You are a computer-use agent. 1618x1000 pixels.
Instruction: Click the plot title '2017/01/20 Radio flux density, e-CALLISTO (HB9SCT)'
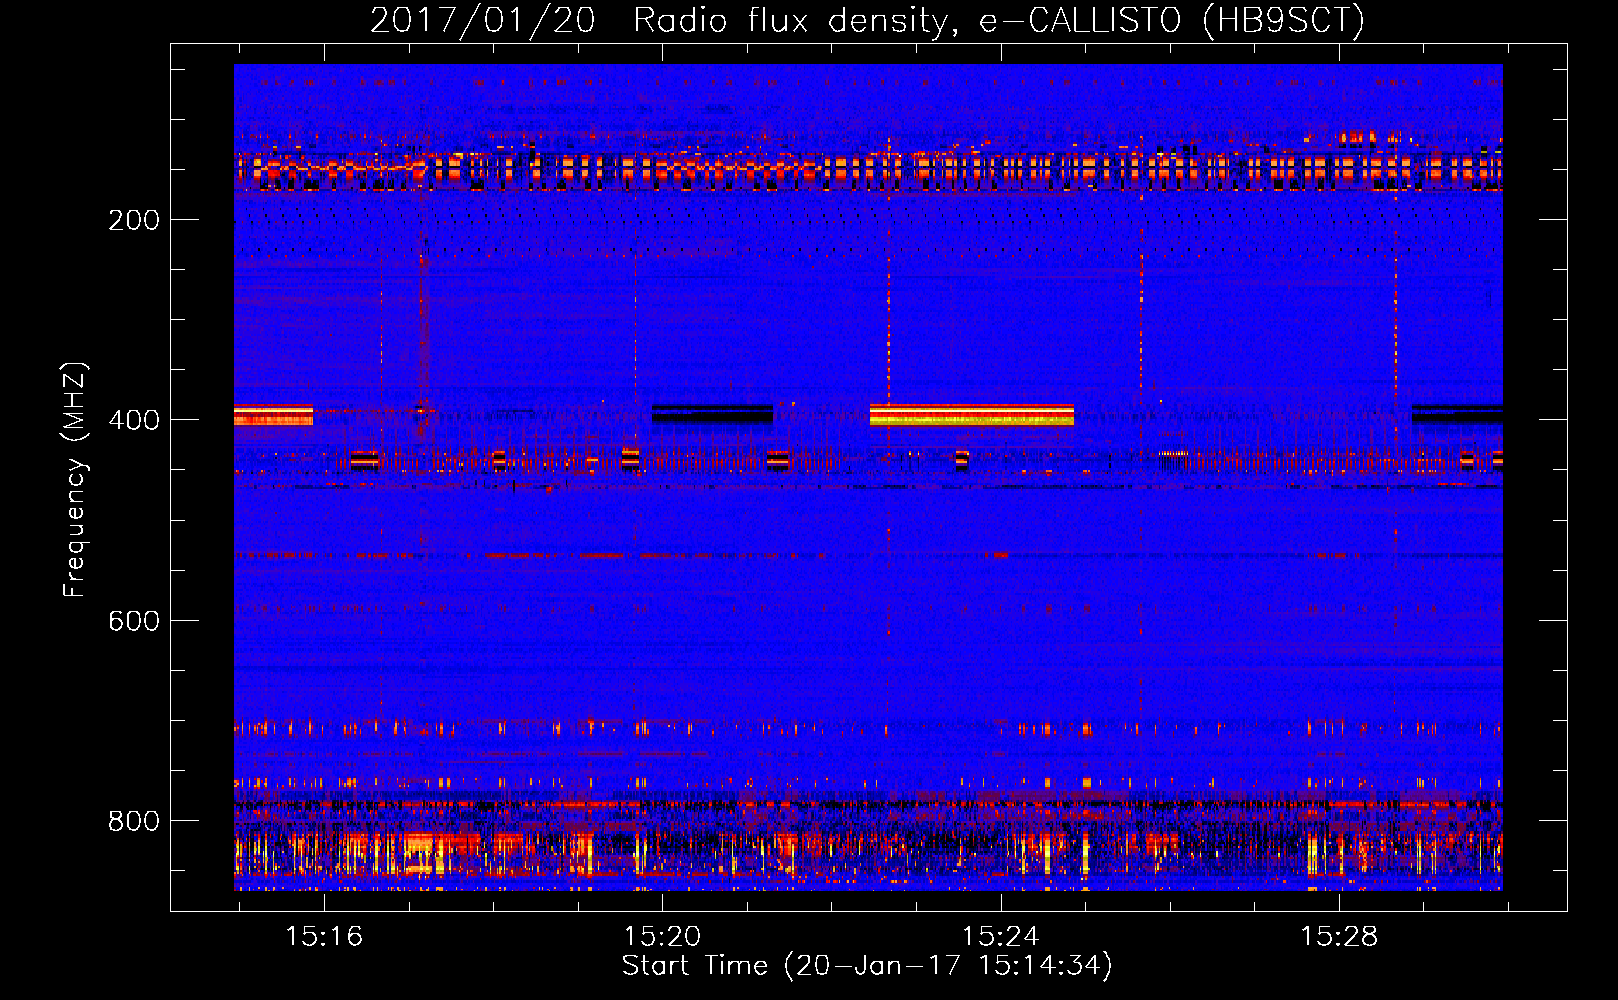click(x=867, y=20)
